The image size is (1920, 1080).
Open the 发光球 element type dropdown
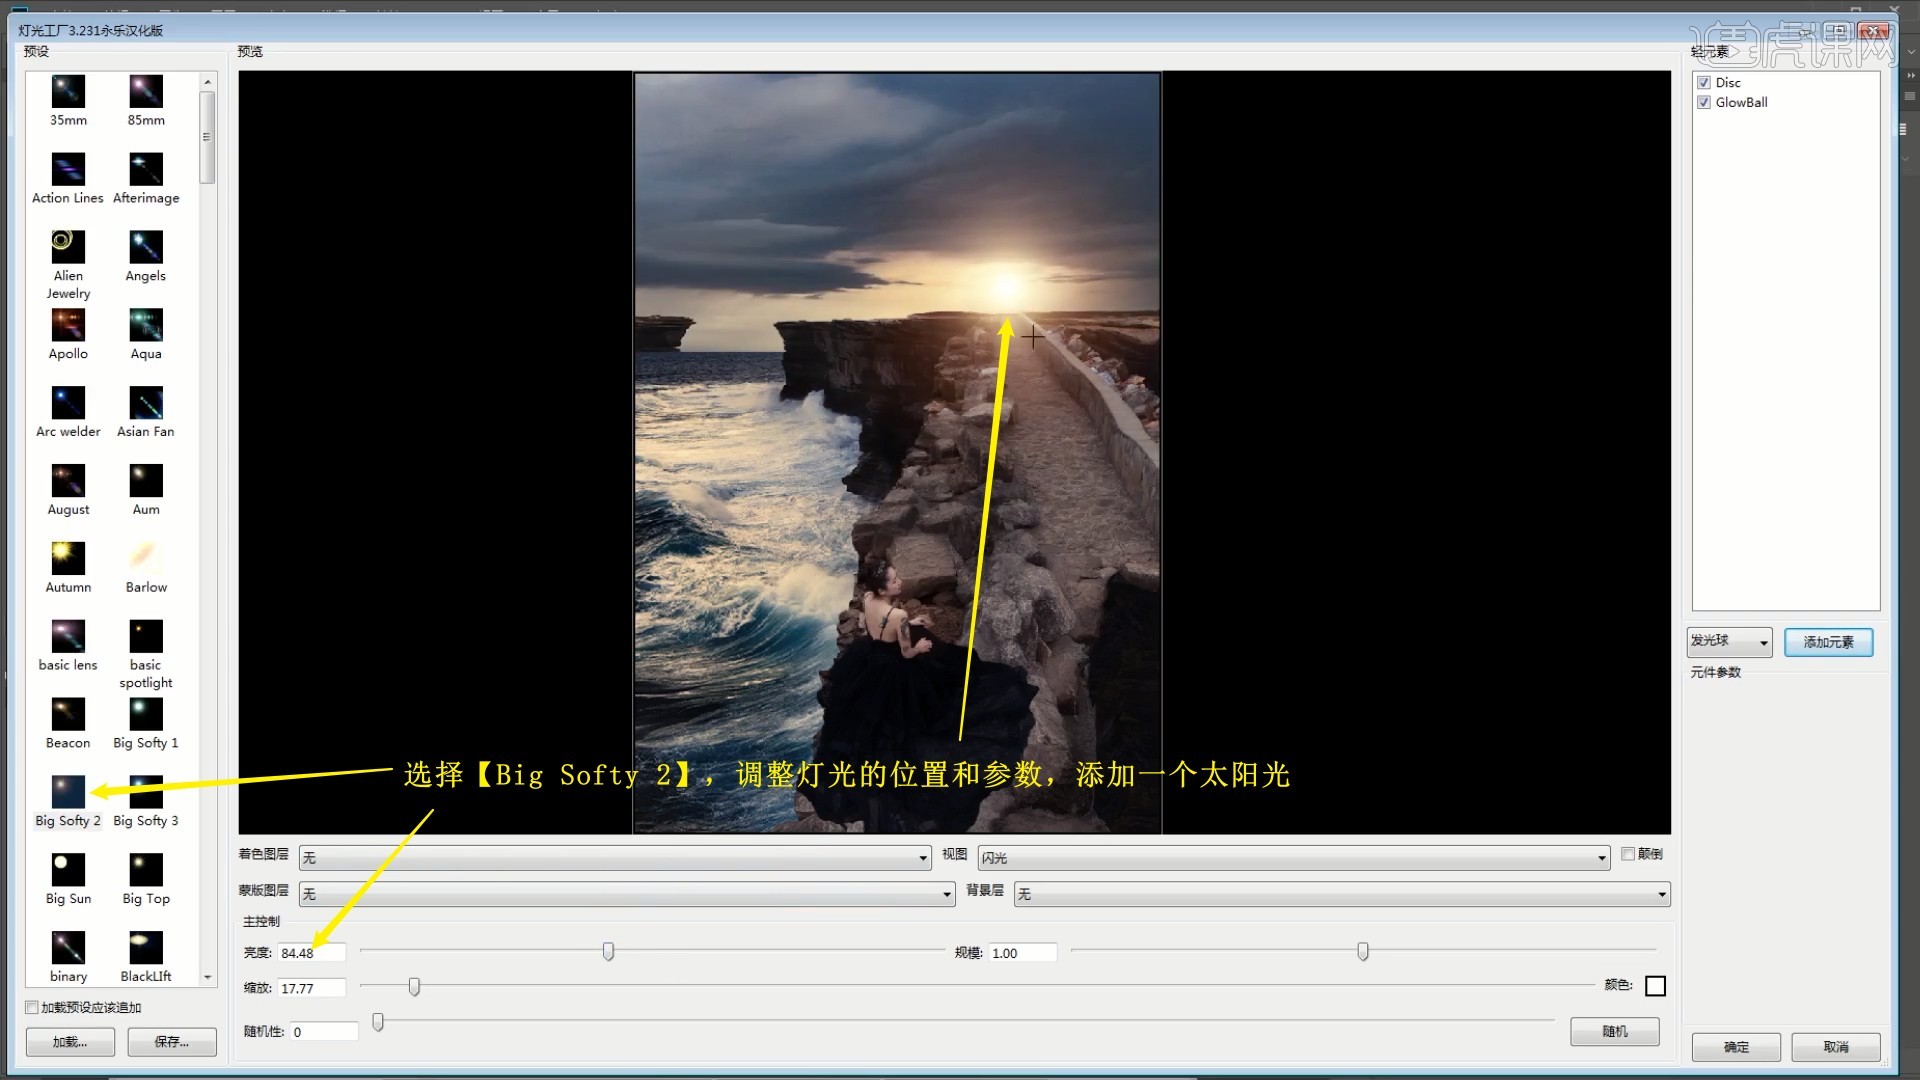click(1729, 642)
